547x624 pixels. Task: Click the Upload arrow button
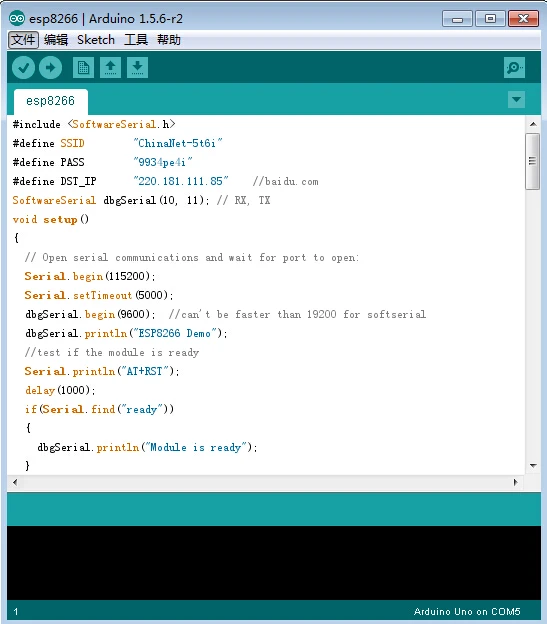[x=51, y=67]
